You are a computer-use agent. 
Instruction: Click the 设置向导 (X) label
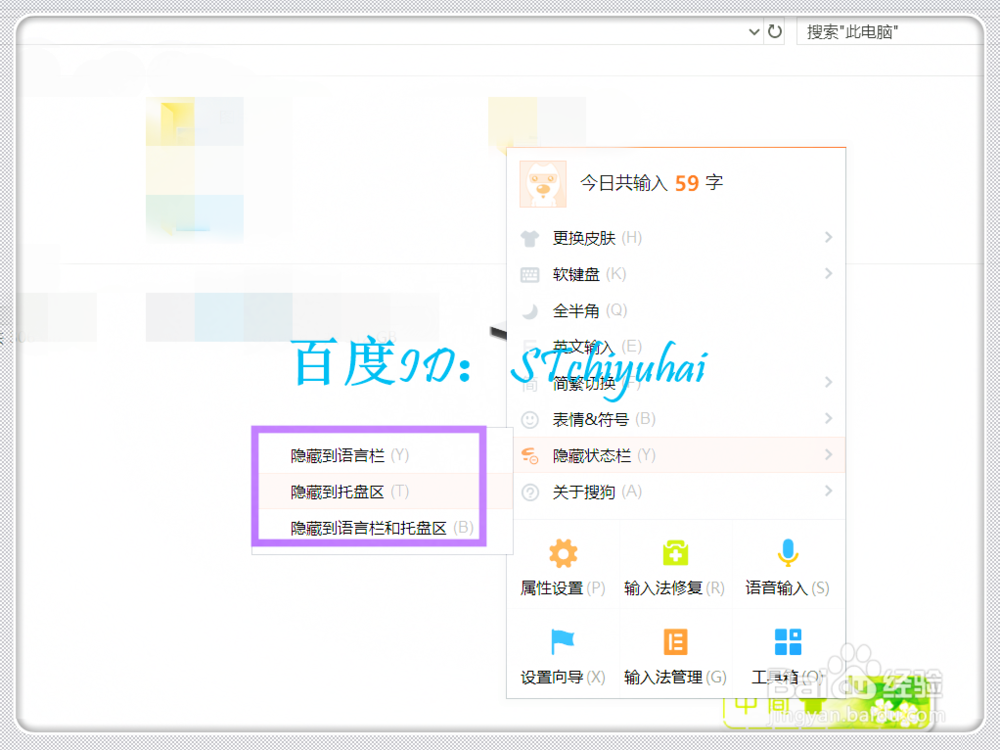pyautogui.click(x=562, y=677)
